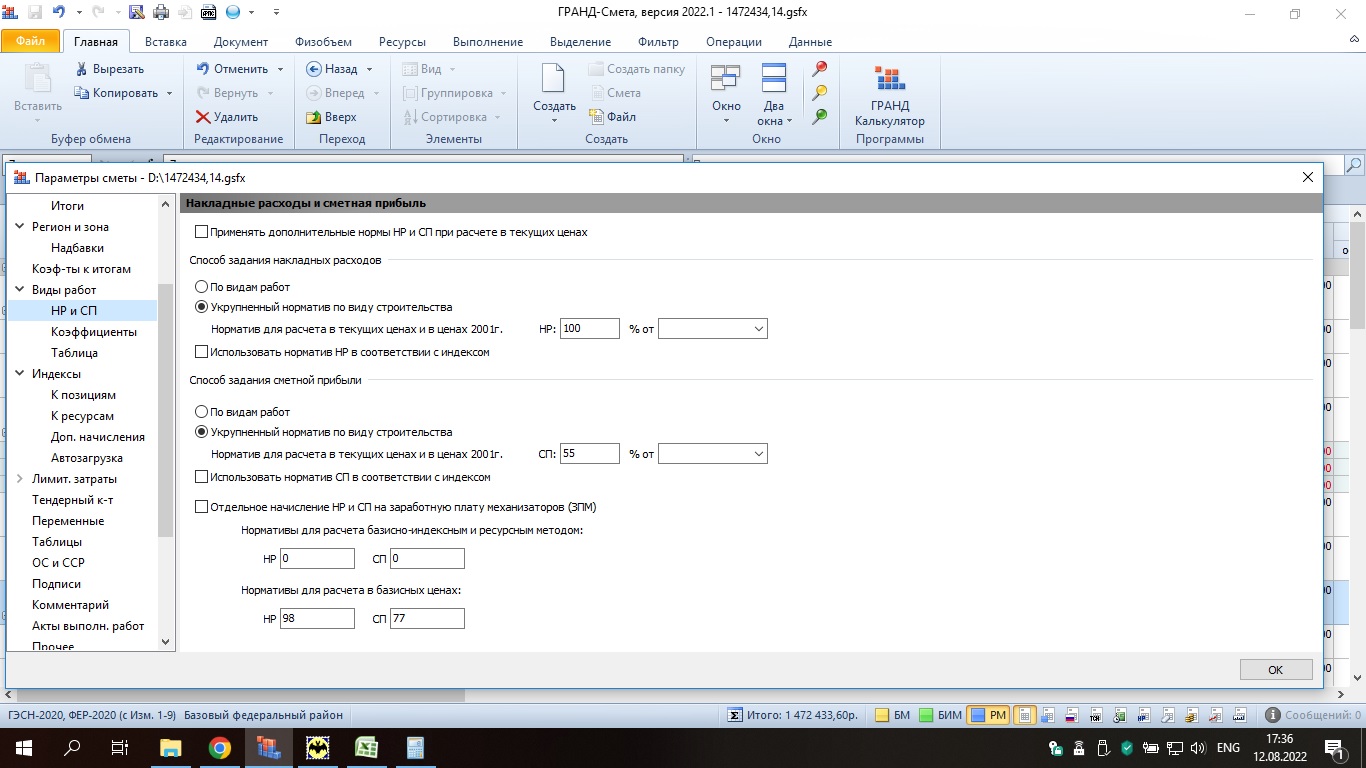Switch to the Физобъем ribbon tab
1366x768 pixels.
click(x=324, y=42)
